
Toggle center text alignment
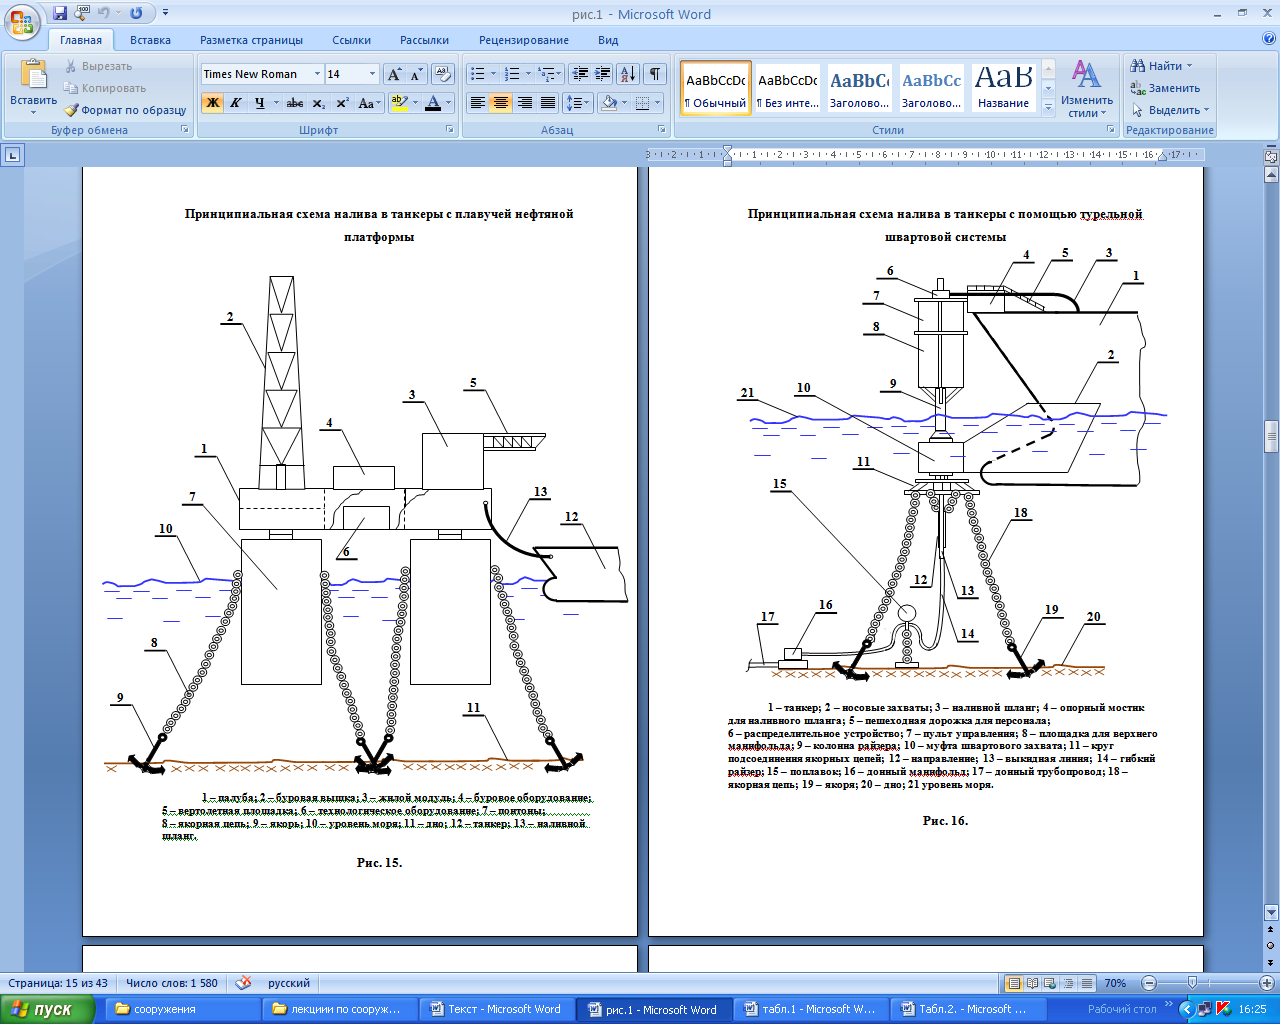[x=501, y=103]
